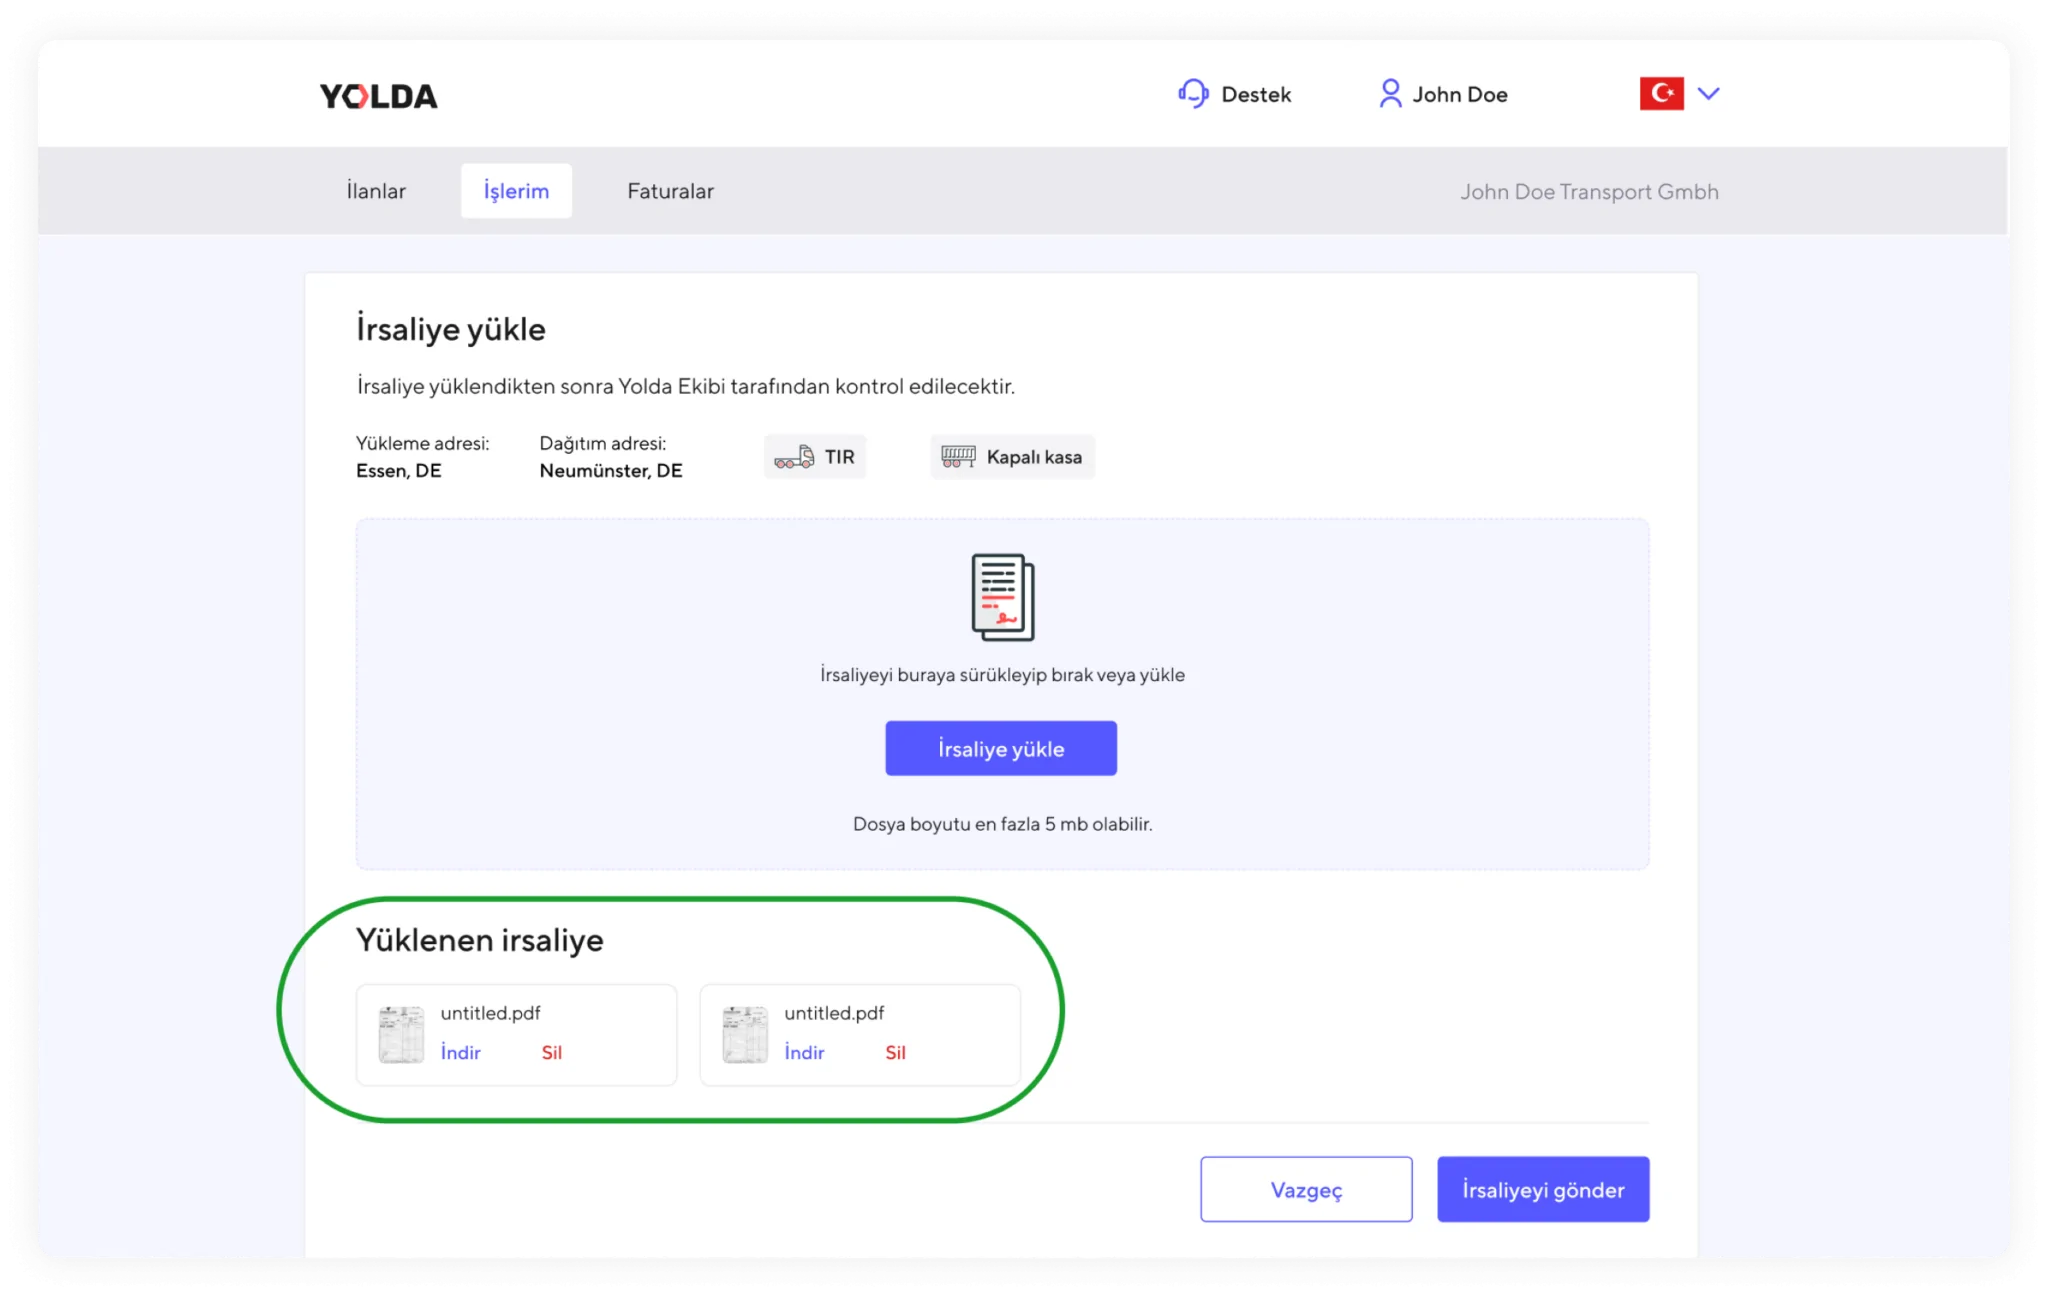The height and width of the screenshot is (1295, 2048).
Task: Submit with İrsaliyeyi gönder button
Action: pos(1542,1189)
